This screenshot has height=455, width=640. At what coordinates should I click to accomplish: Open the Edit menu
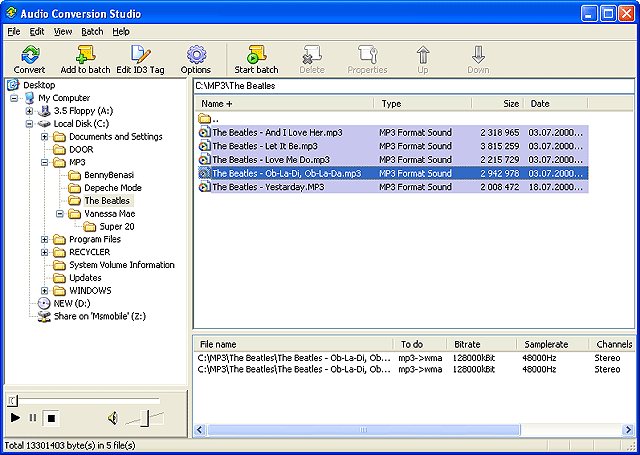[37, 31]
